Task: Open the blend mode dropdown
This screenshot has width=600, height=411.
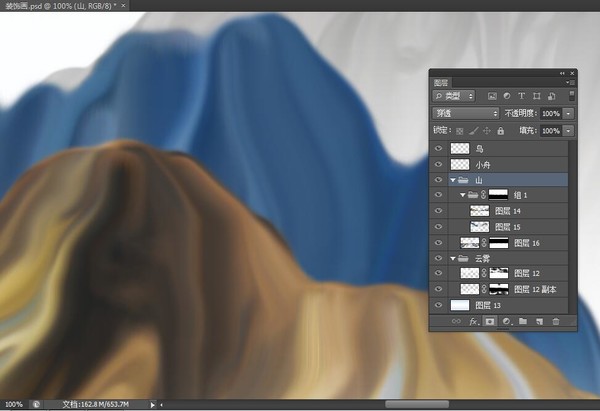Action: 466,113
